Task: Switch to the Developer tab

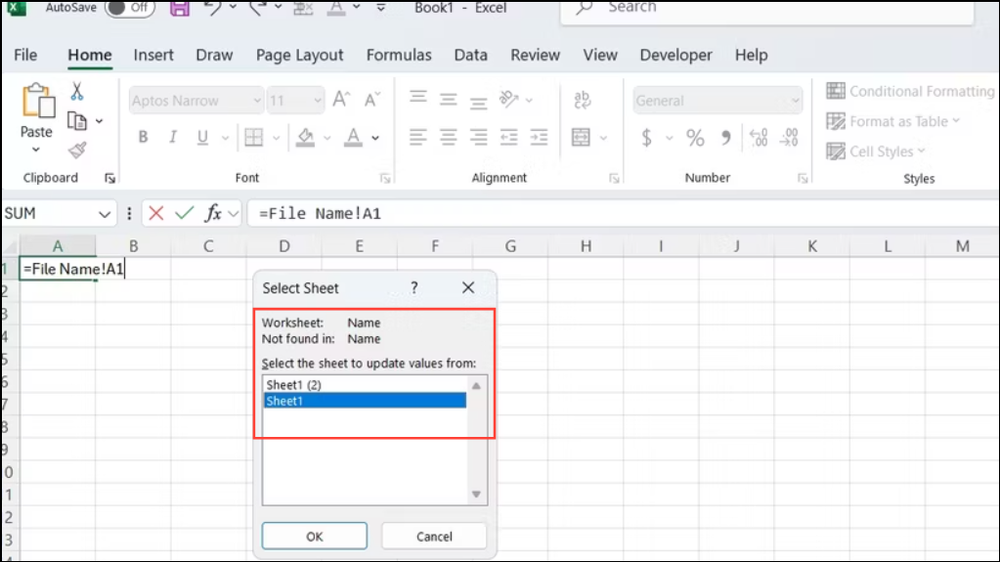Action: tap(676, 55)
